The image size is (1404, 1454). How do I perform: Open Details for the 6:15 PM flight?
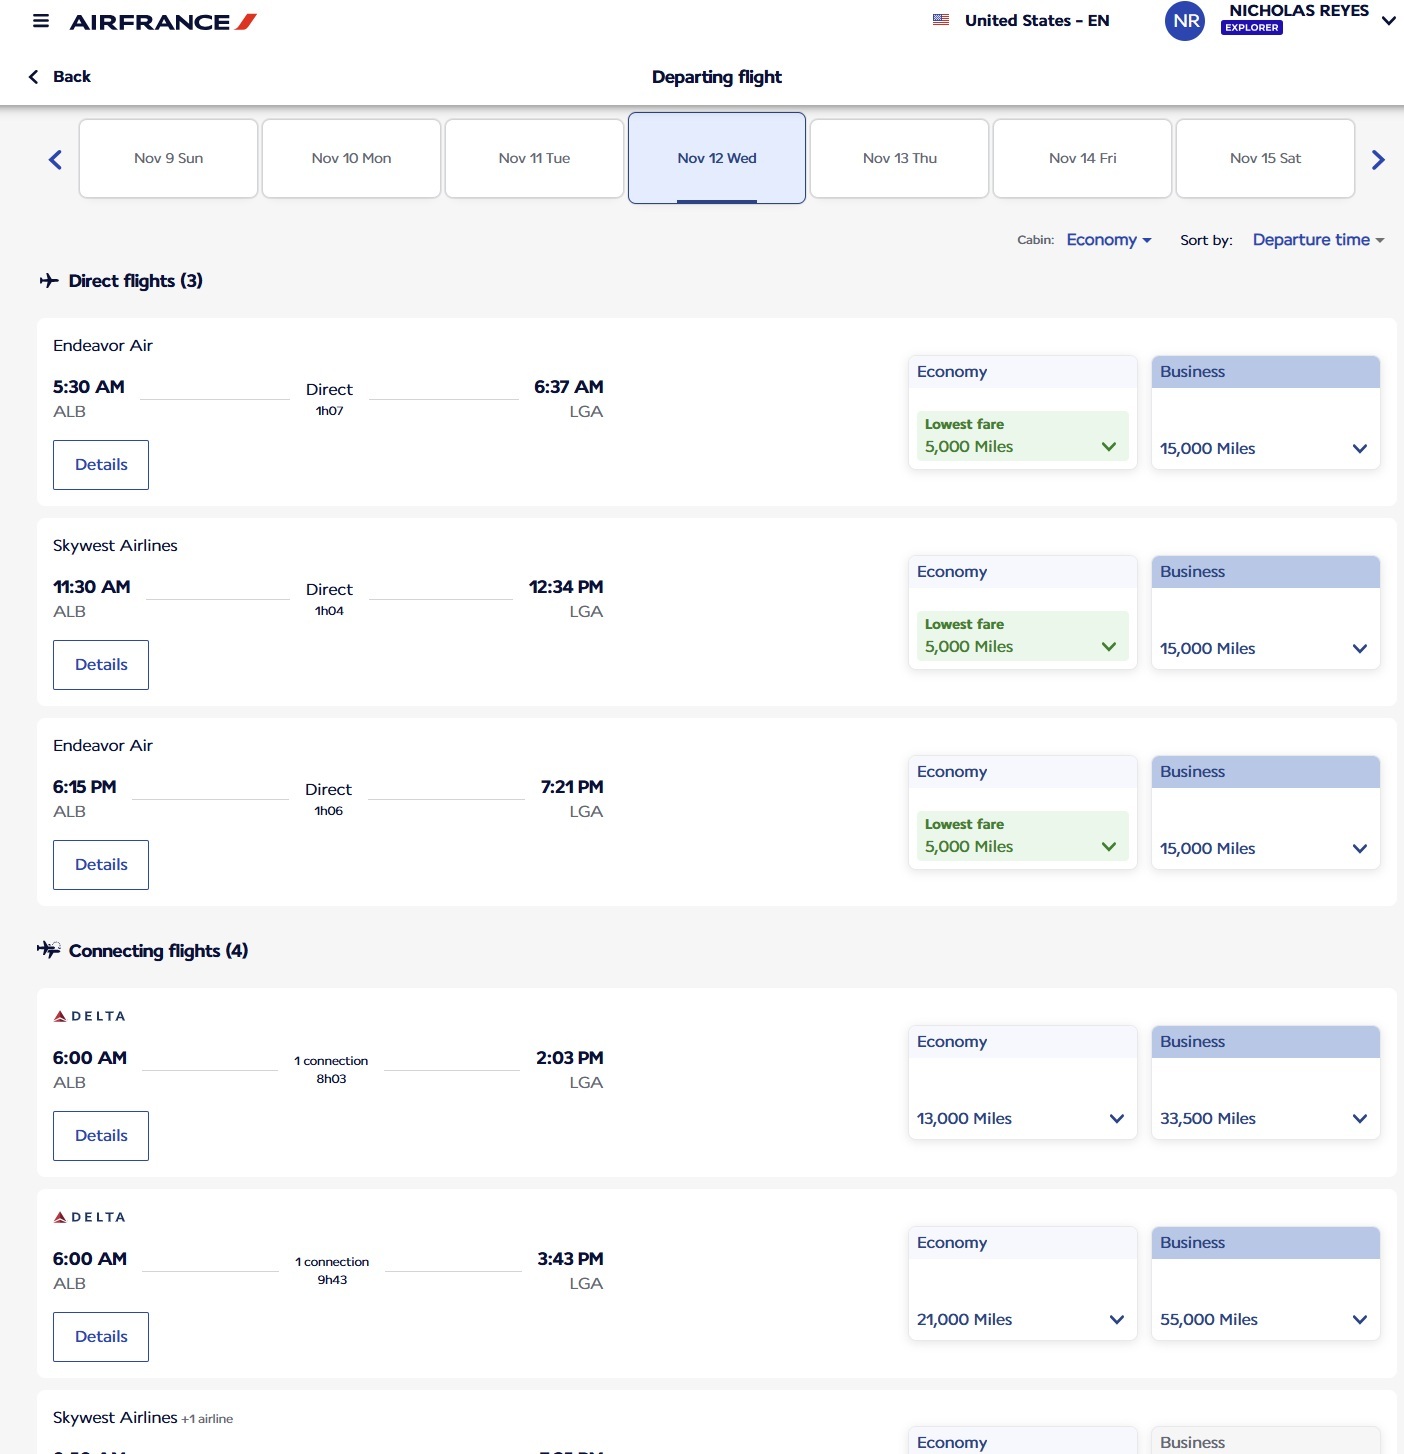pyautogui.click(x=101, y=865)
